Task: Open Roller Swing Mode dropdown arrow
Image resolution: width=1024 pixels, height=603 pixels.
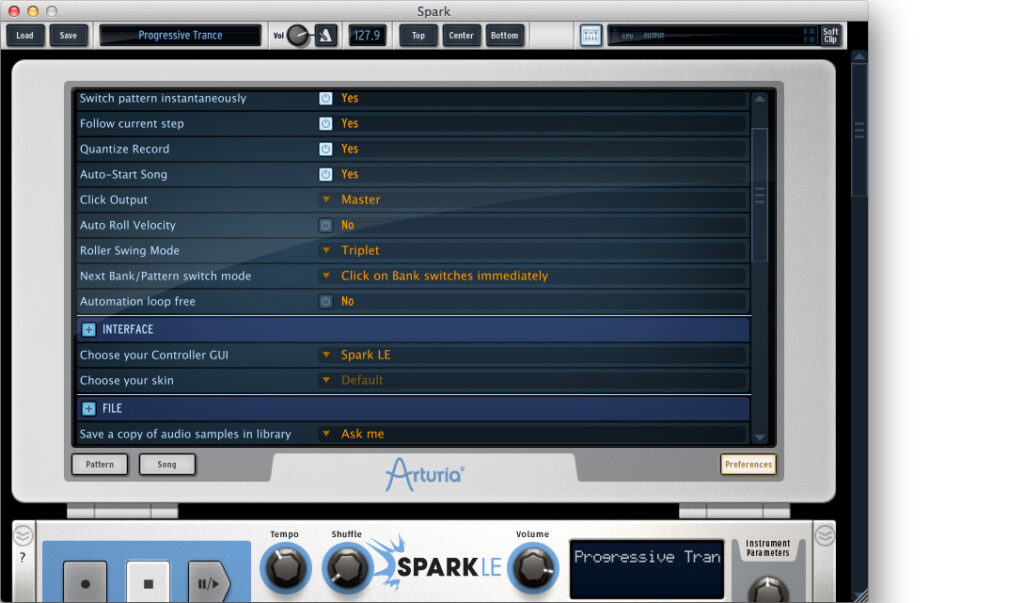Action: click(326, 250)
